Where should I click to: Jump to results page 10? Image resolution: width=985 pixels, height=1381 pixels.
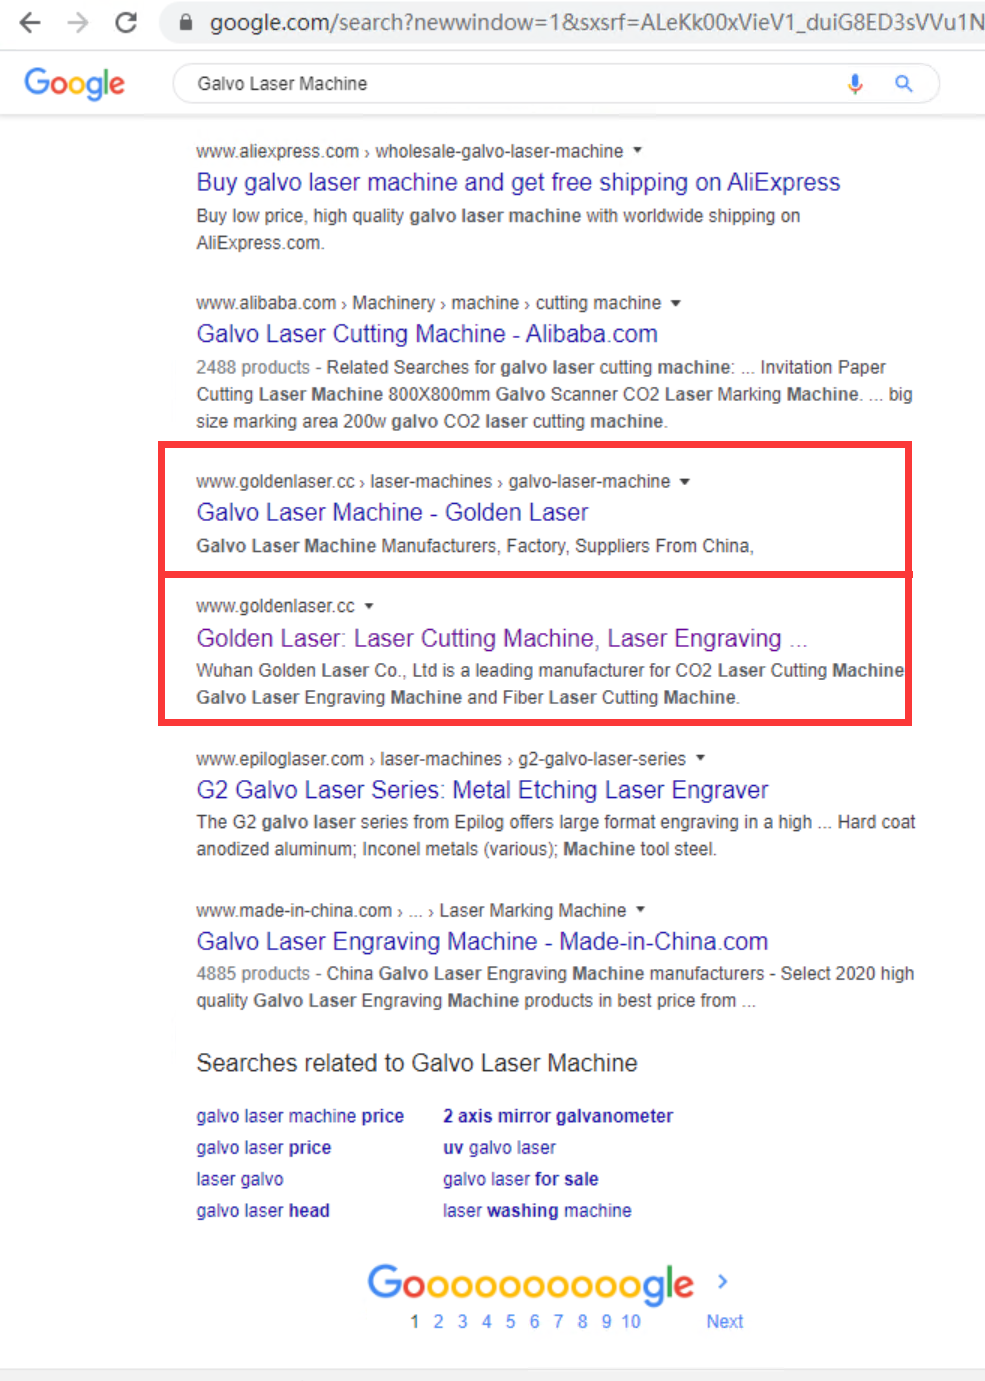(630, 1321)
